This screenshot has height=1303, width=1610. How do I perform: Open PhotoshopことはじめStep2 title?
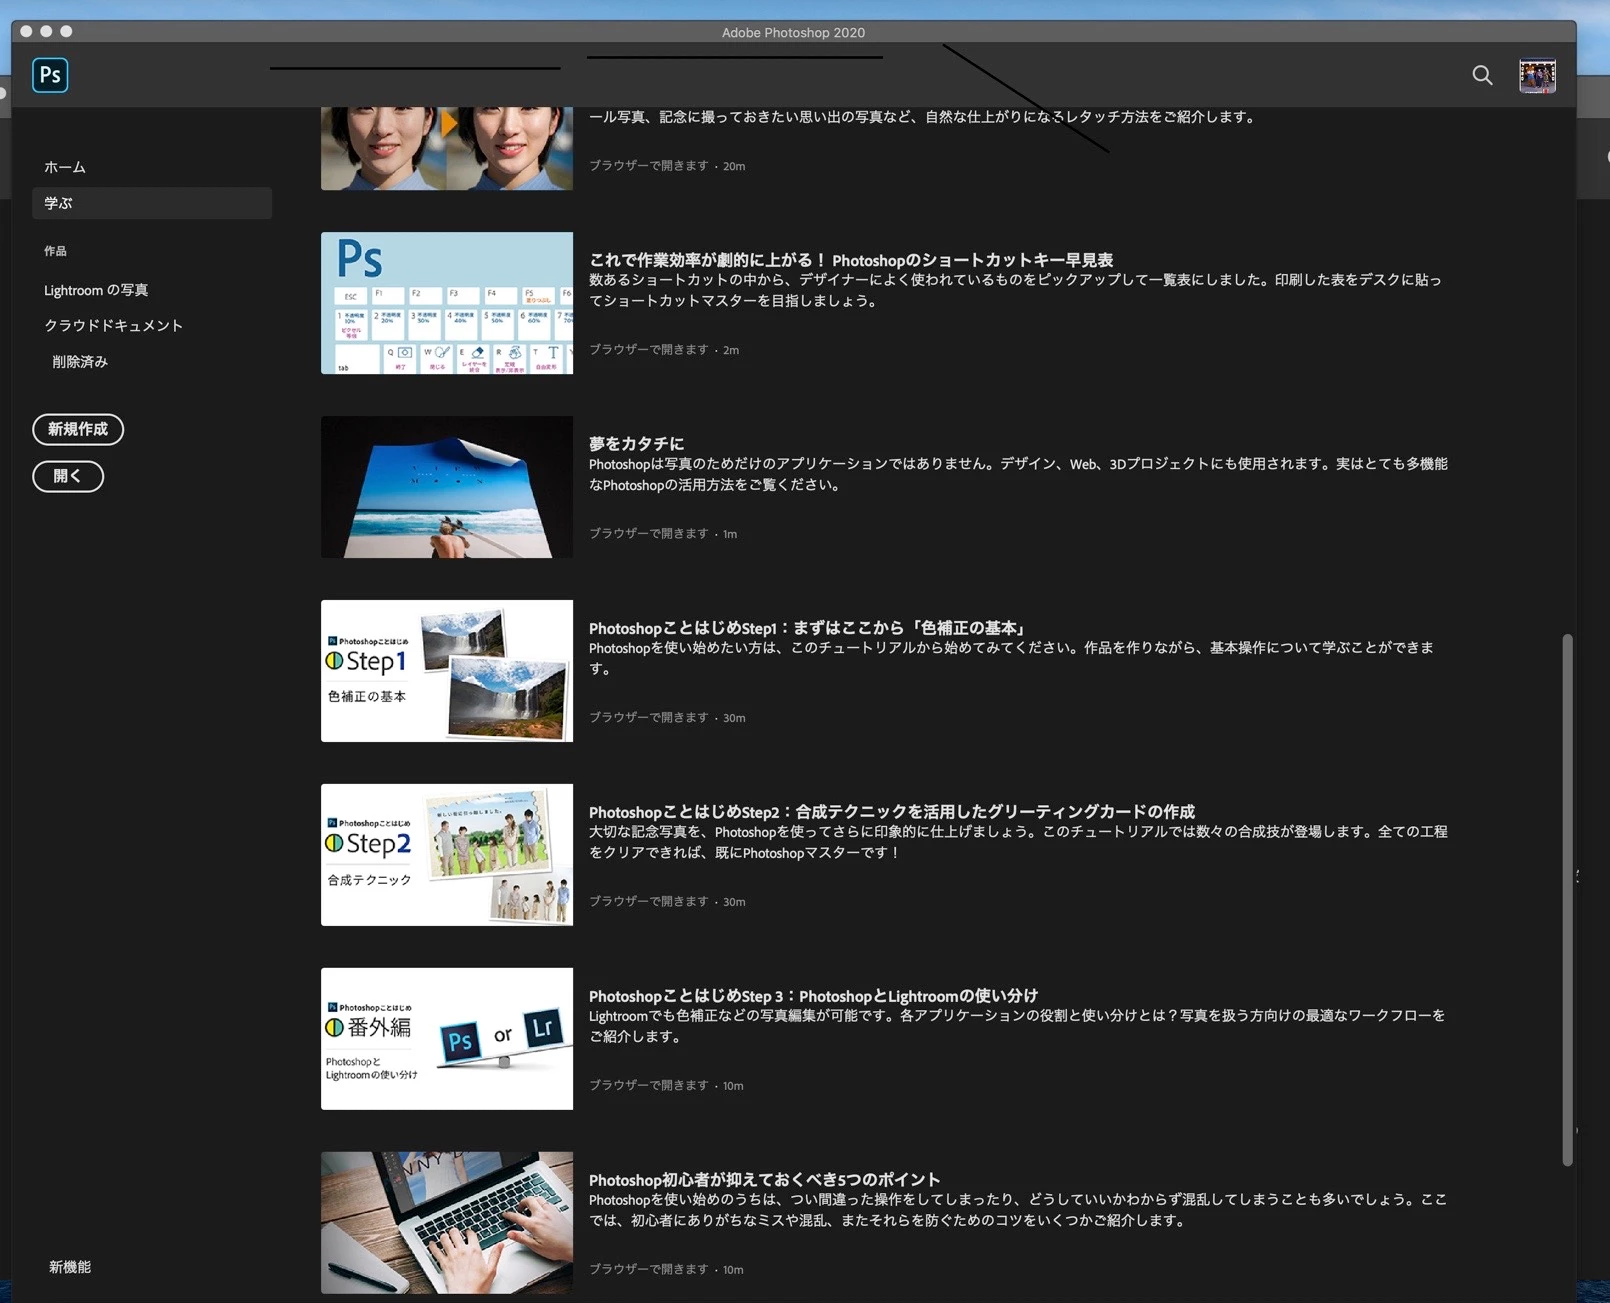tap(892, 812)
